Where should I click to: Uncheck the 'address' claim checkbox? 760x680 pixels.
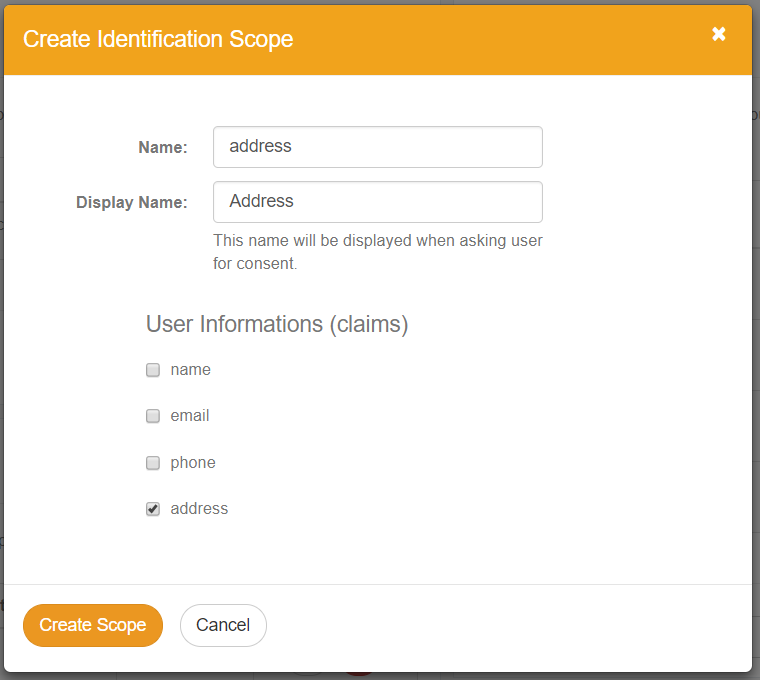coord(153,509)
